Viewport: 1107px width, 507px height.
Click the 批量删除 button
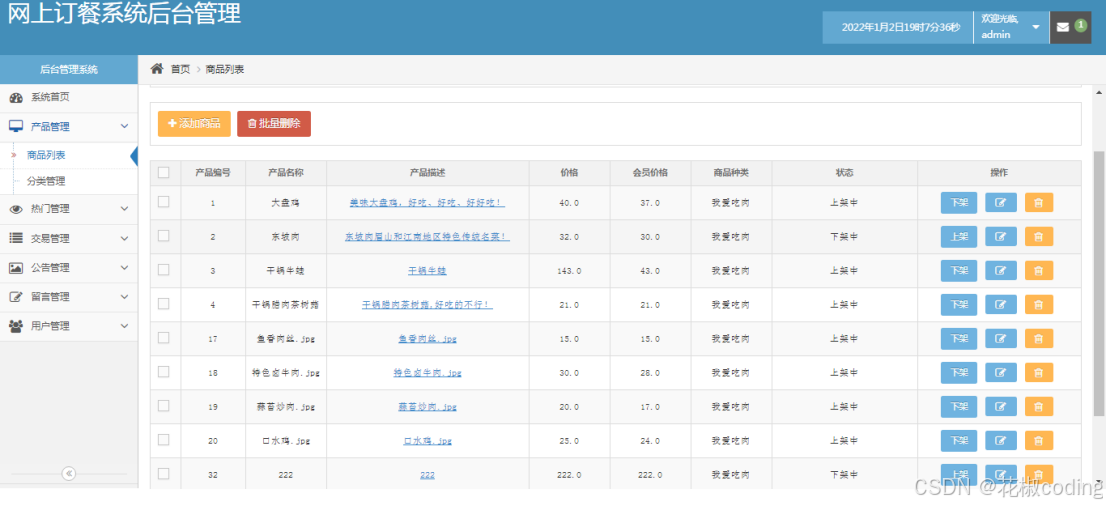click(274, 124)
